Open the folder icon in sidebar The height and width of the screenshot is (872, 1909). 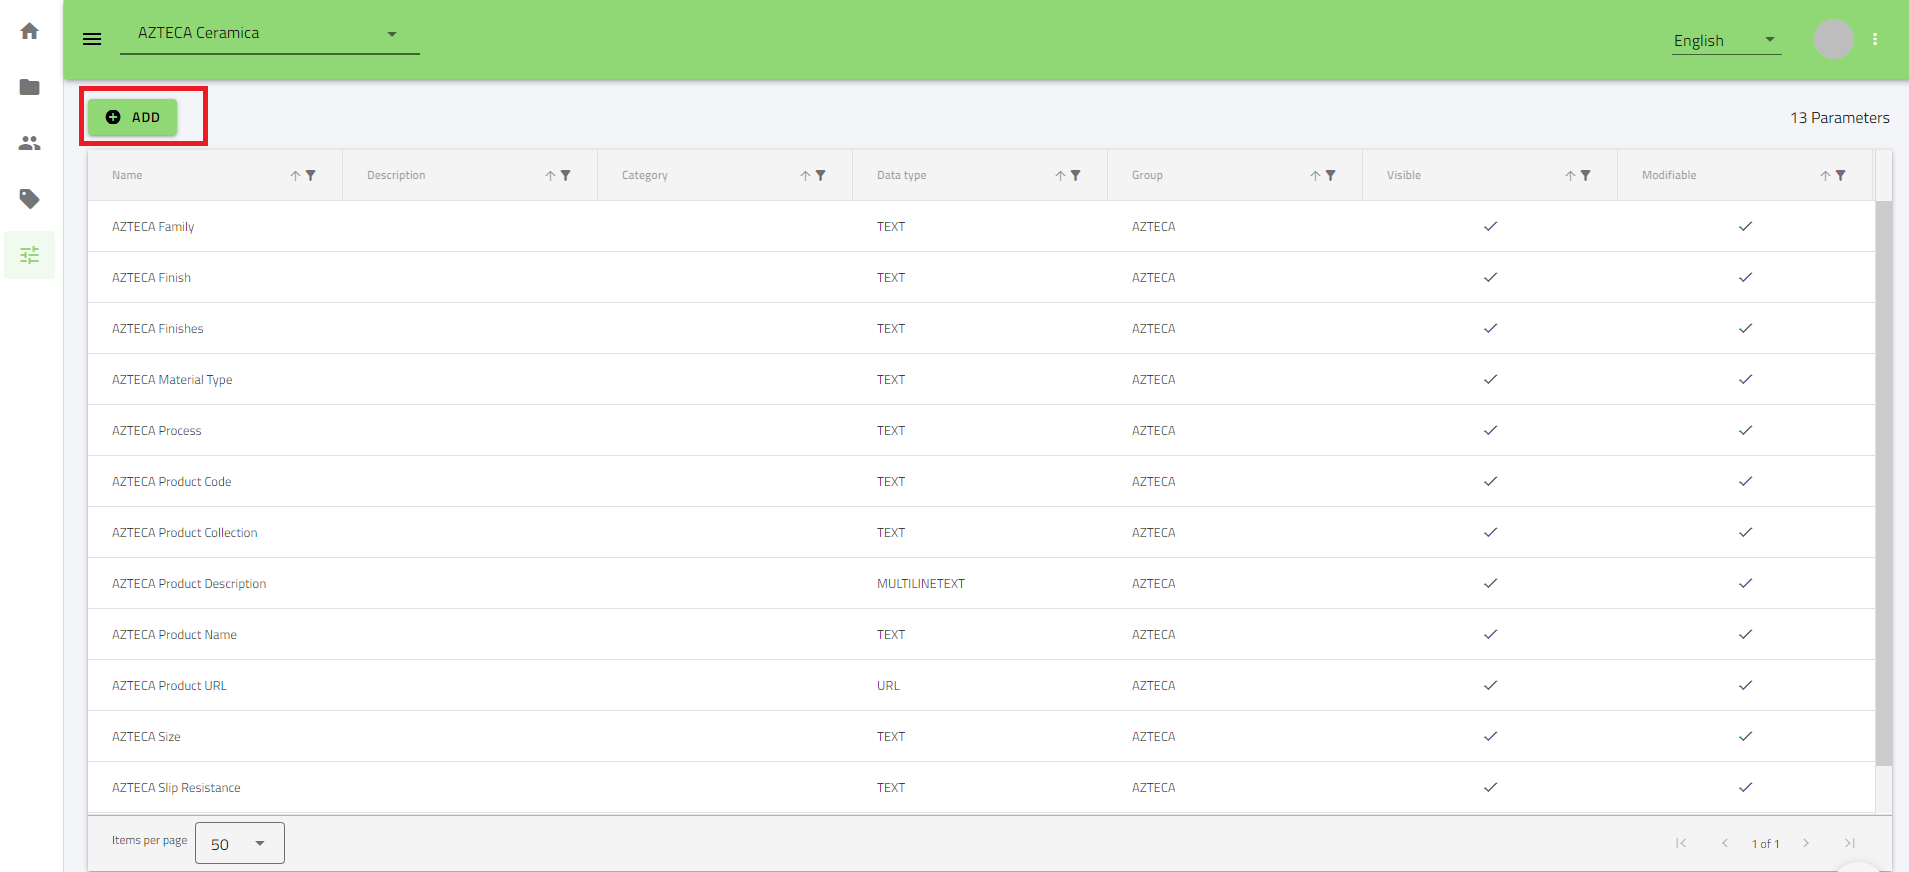[30, 87]
